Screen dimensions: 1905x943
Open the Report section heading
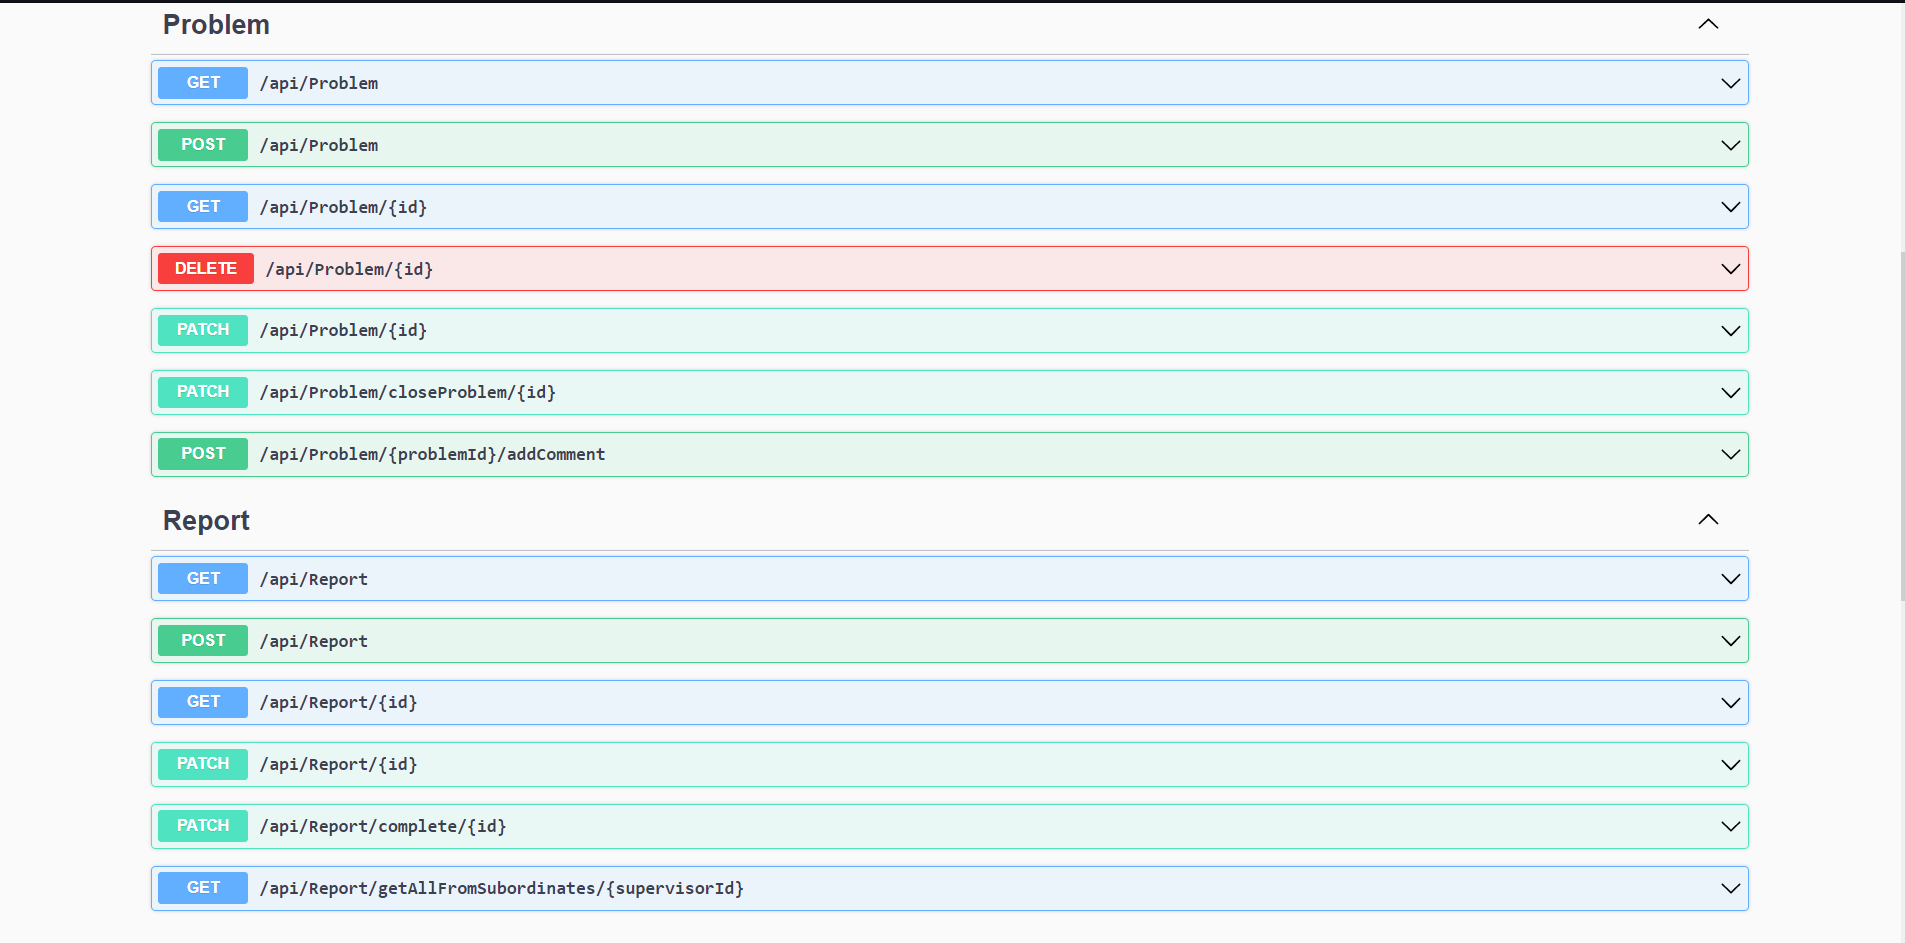pos(206,521)
